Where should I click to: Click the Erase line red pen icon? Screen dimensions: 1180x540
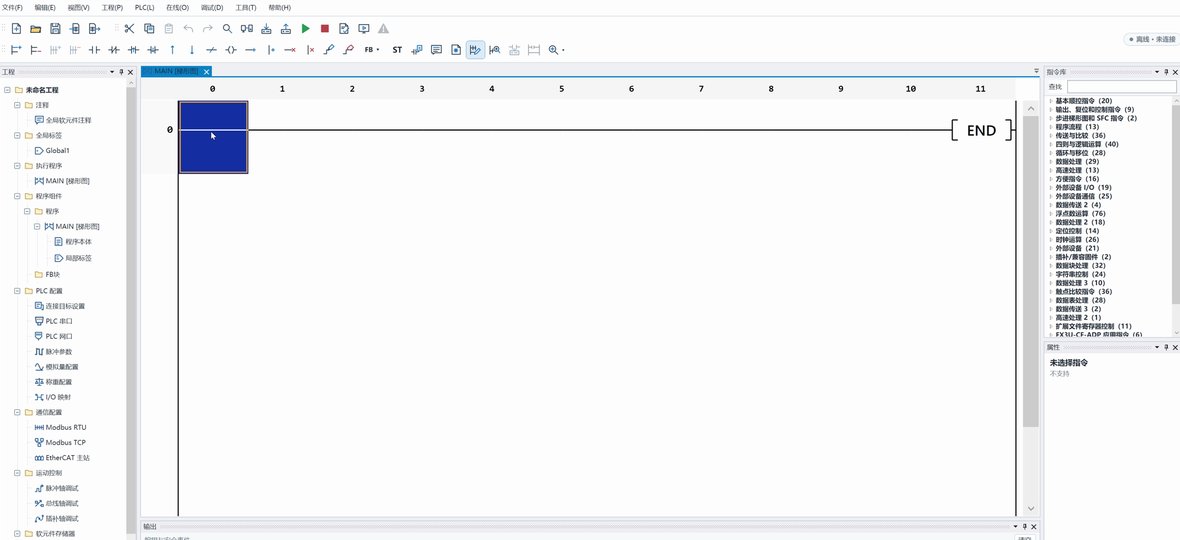tap(348, 50)
